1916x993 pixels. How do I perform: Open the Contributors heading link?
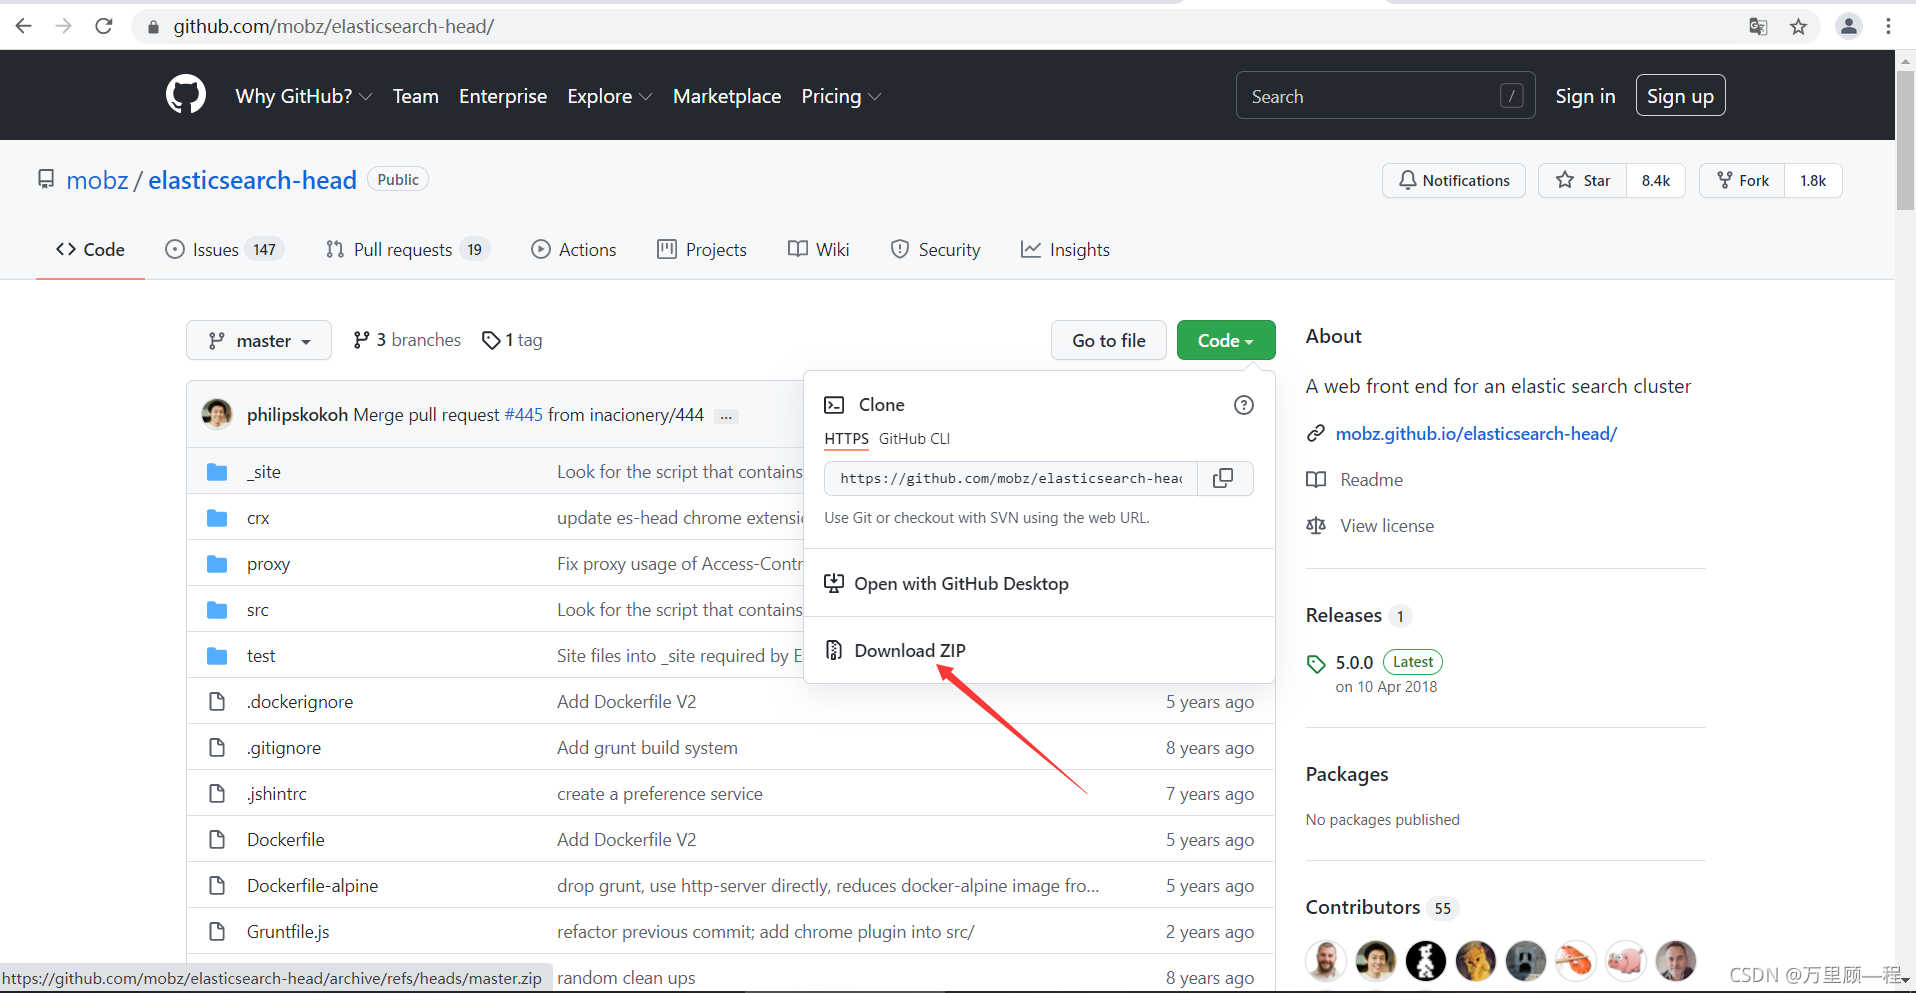click(1363, 907)
